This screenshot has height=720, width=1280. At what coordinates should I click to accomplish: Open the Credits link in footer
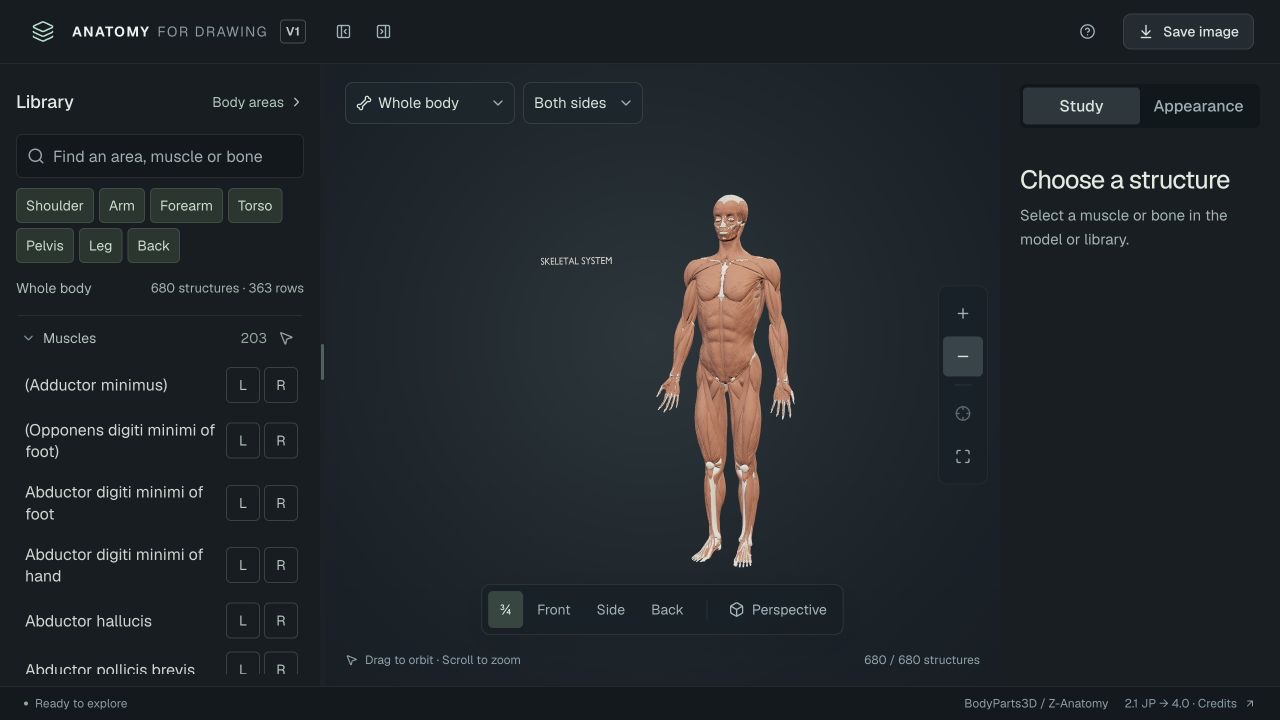[1190, 704]
